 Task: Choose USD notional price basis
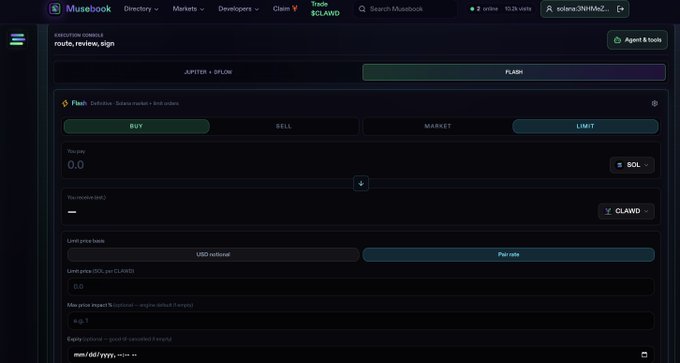tap(213, 255)
